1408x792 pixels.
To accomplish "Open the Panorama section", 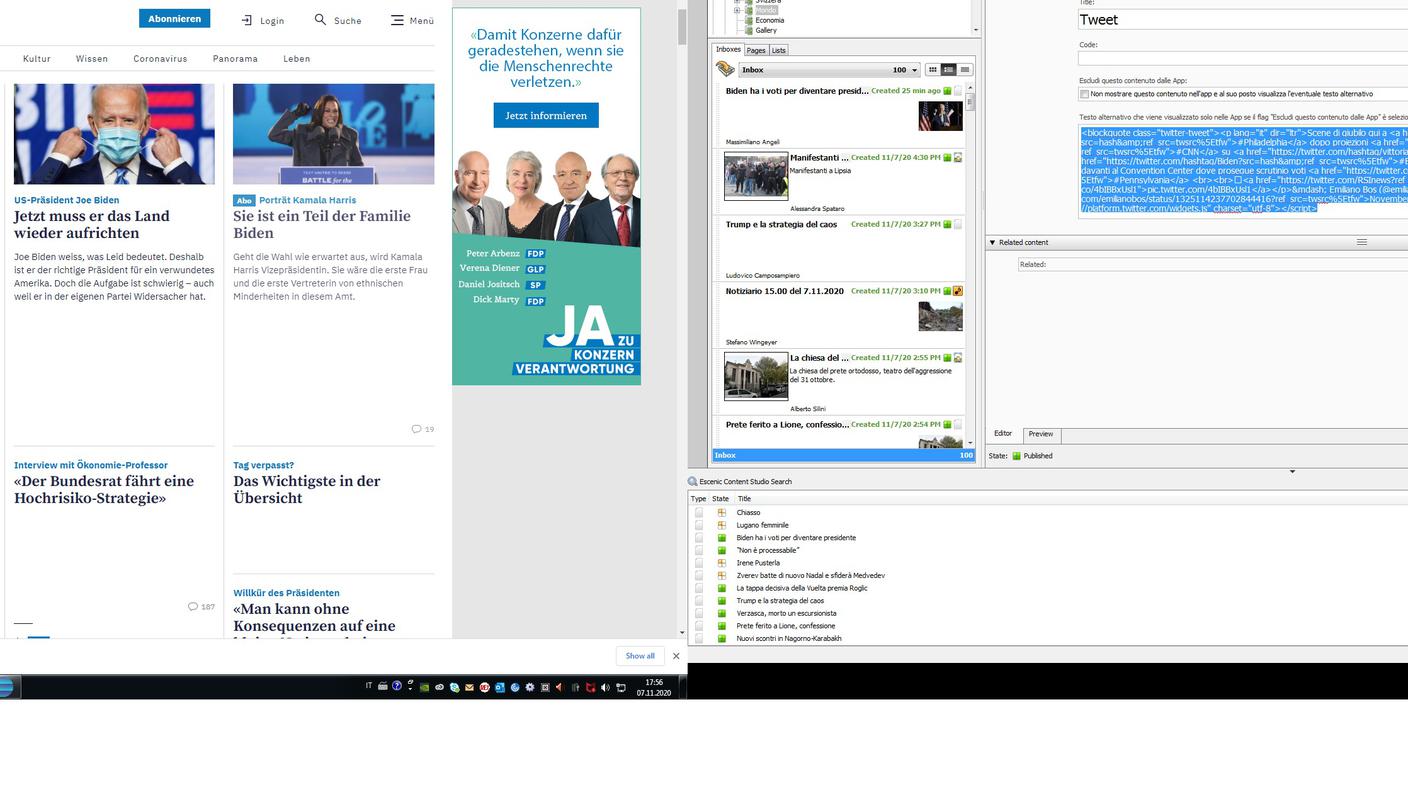I will point(235,59).
